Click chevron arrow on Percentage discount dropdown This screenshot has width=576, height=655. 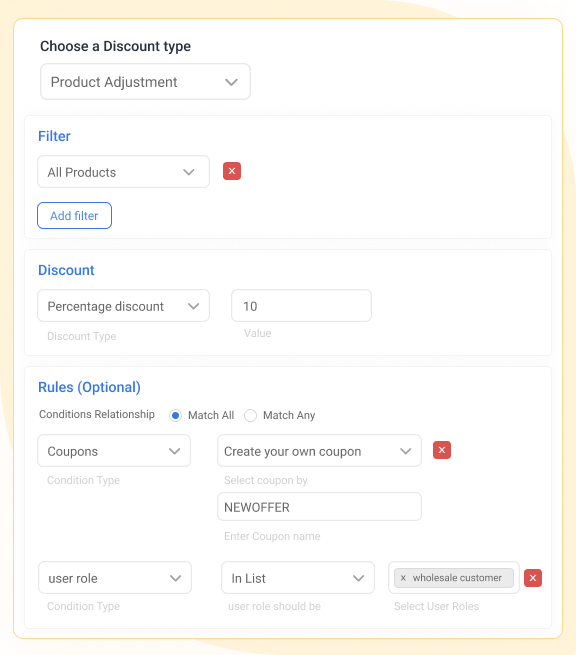tap(193, 306)
